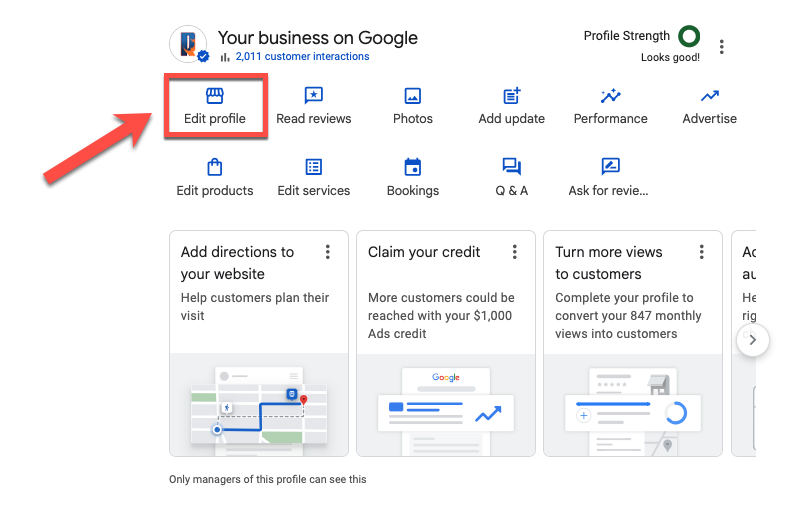Click the business profile logo avatar
The image size is (809, 511).
[x=188, y=44]
